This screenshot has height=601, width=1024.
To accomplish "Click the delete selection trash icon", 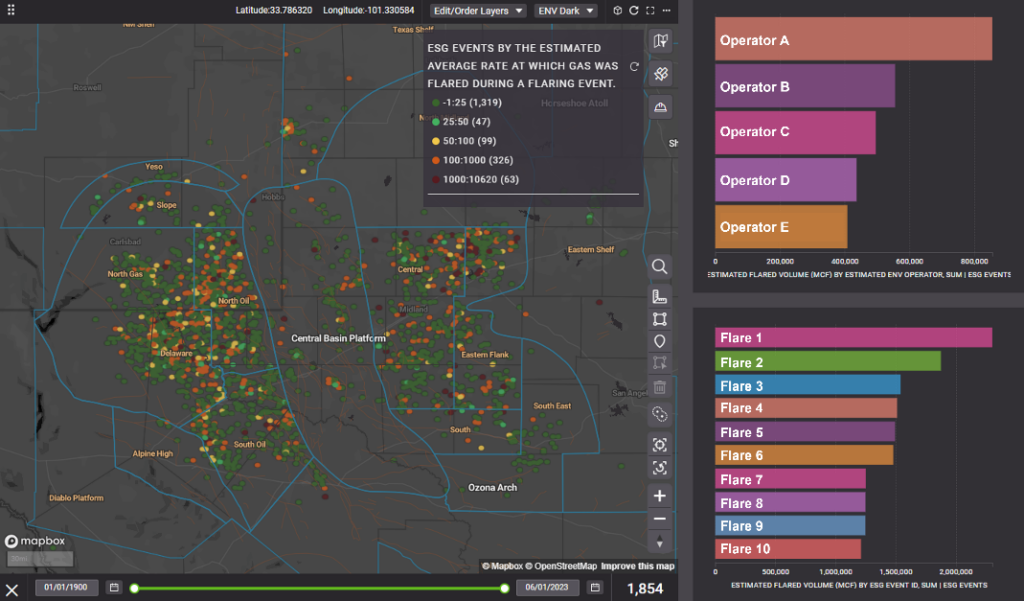I will point(659,386).
